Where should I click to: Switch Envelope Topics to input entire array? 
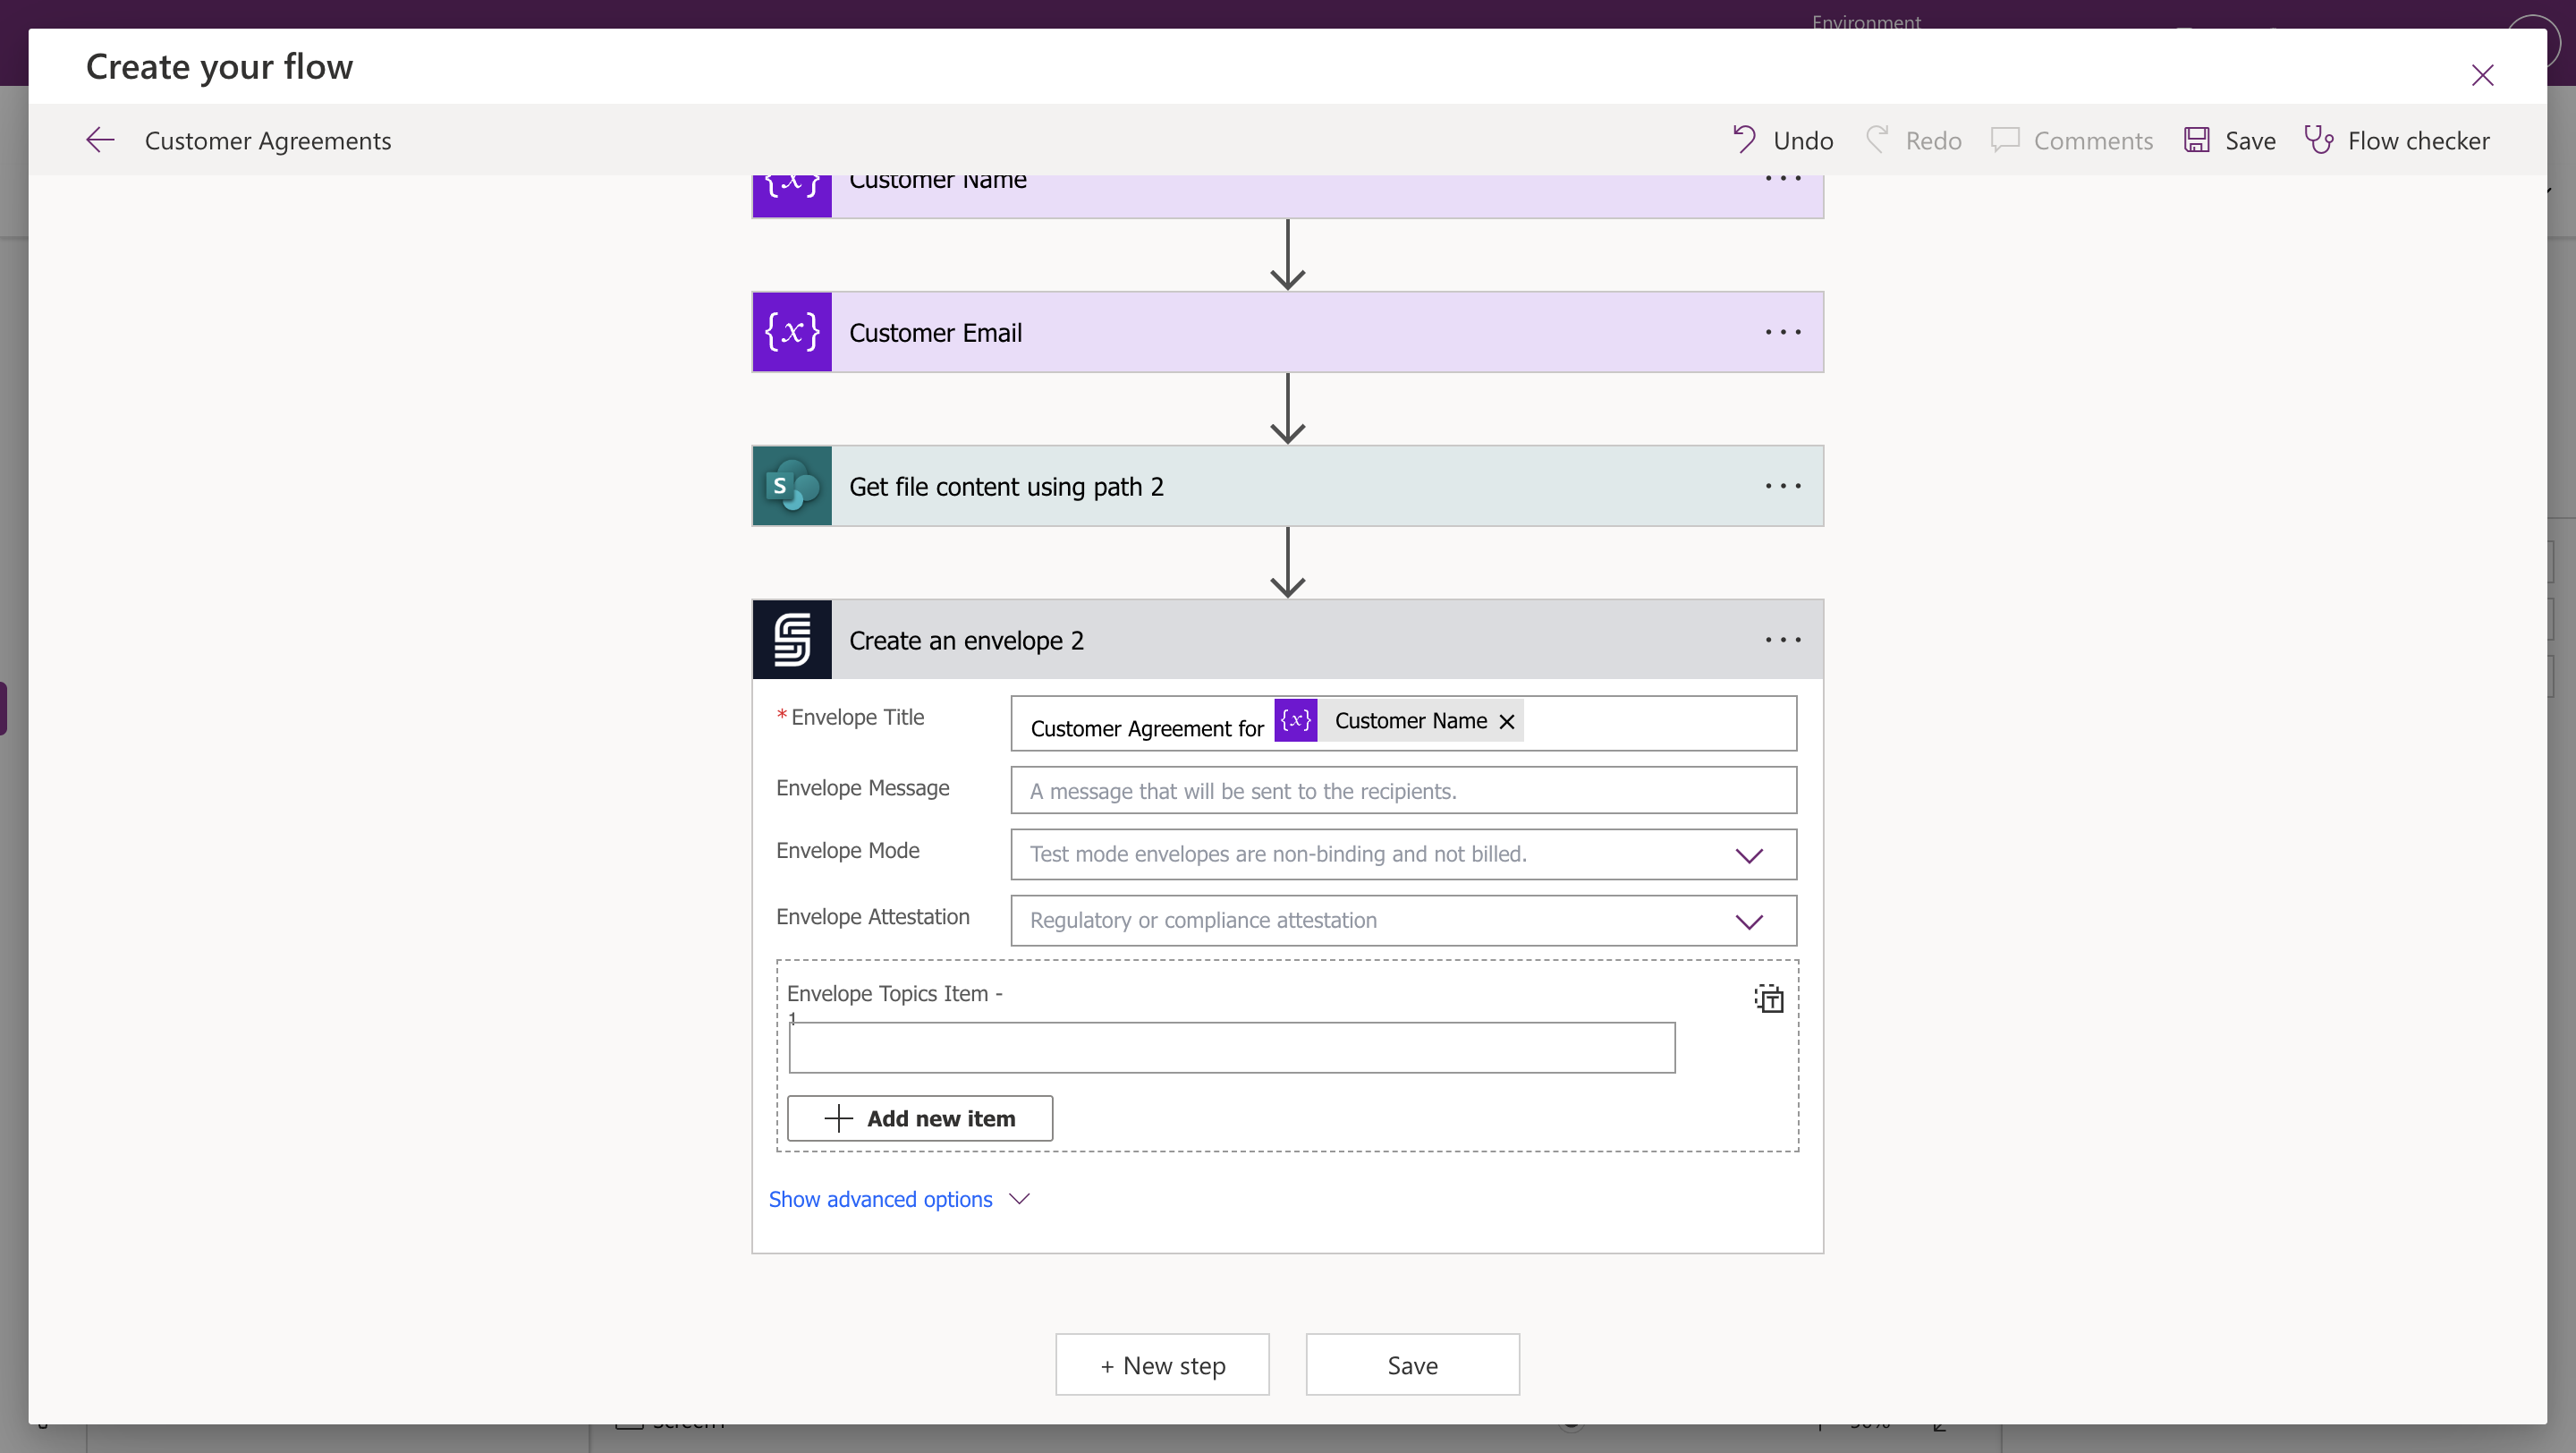1768,998
